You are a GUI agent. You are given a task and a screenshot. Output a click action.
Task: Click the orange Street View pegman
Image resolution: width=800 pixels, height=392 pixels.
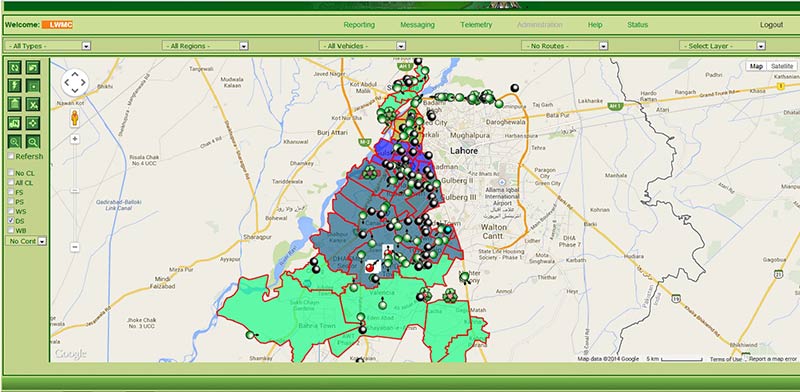click(75, 118)
